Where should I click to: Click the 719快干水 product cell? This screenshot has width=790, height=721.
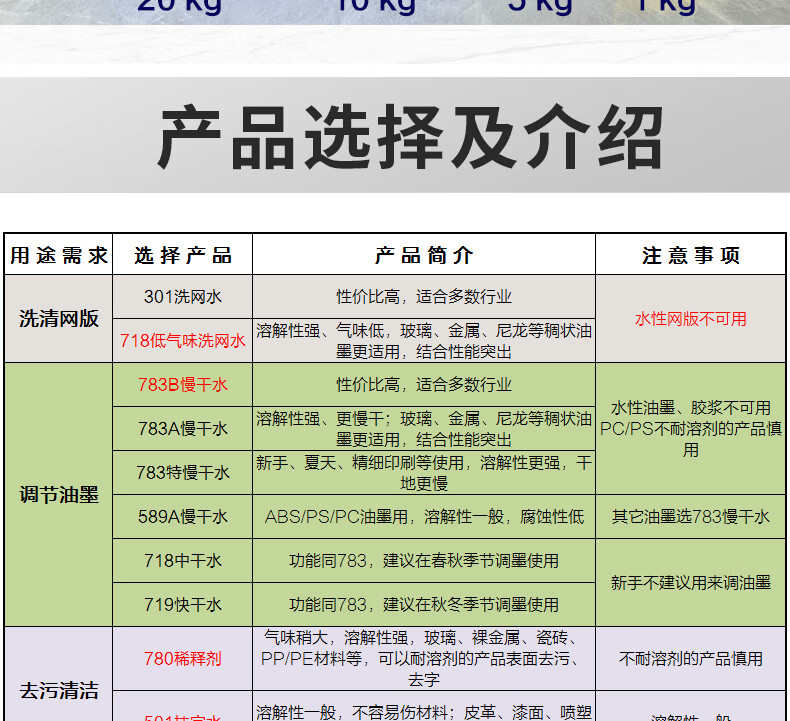tap(182, 605)
